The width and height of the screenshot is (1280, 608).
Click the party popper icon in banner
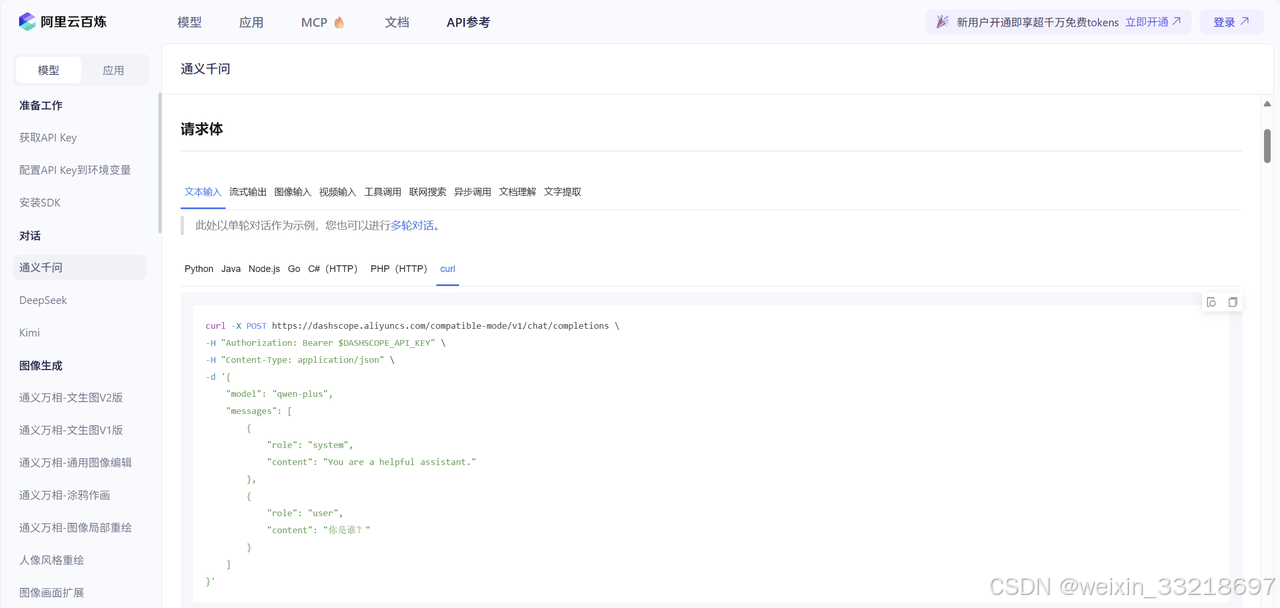point(942,22)
